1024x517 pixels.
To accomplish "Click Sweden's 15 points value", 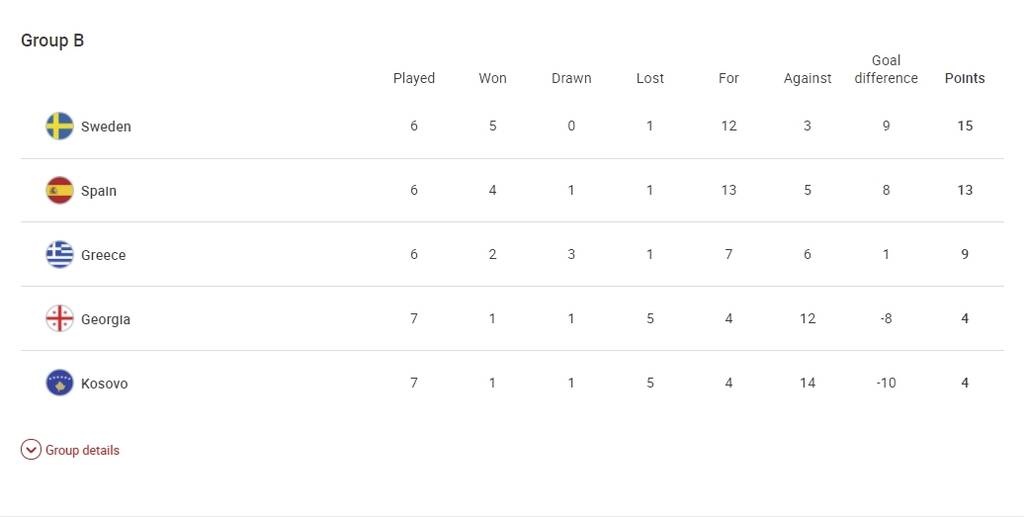I will [x=965, y=126].
